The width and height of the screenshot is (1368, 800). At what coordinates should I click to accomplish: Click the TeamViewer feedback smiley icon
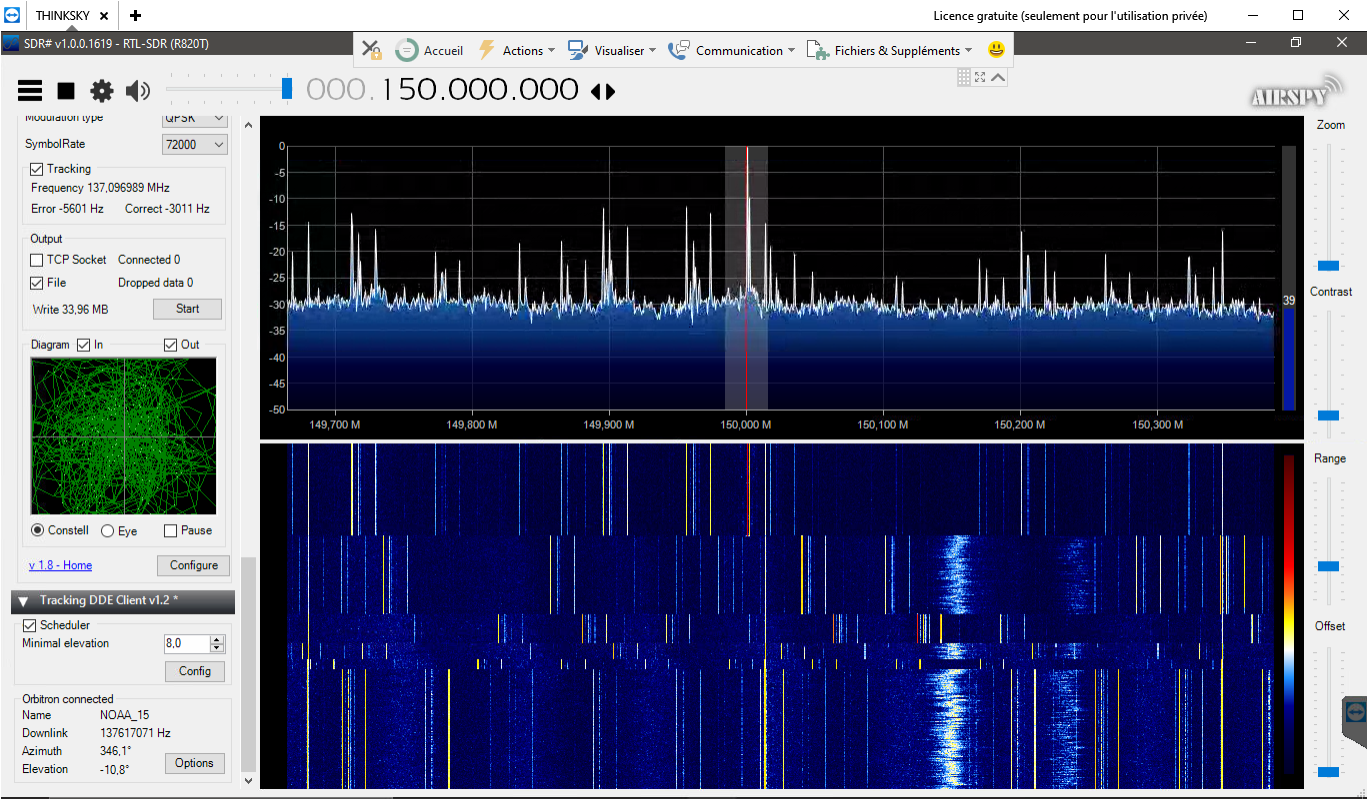point(996,49)
